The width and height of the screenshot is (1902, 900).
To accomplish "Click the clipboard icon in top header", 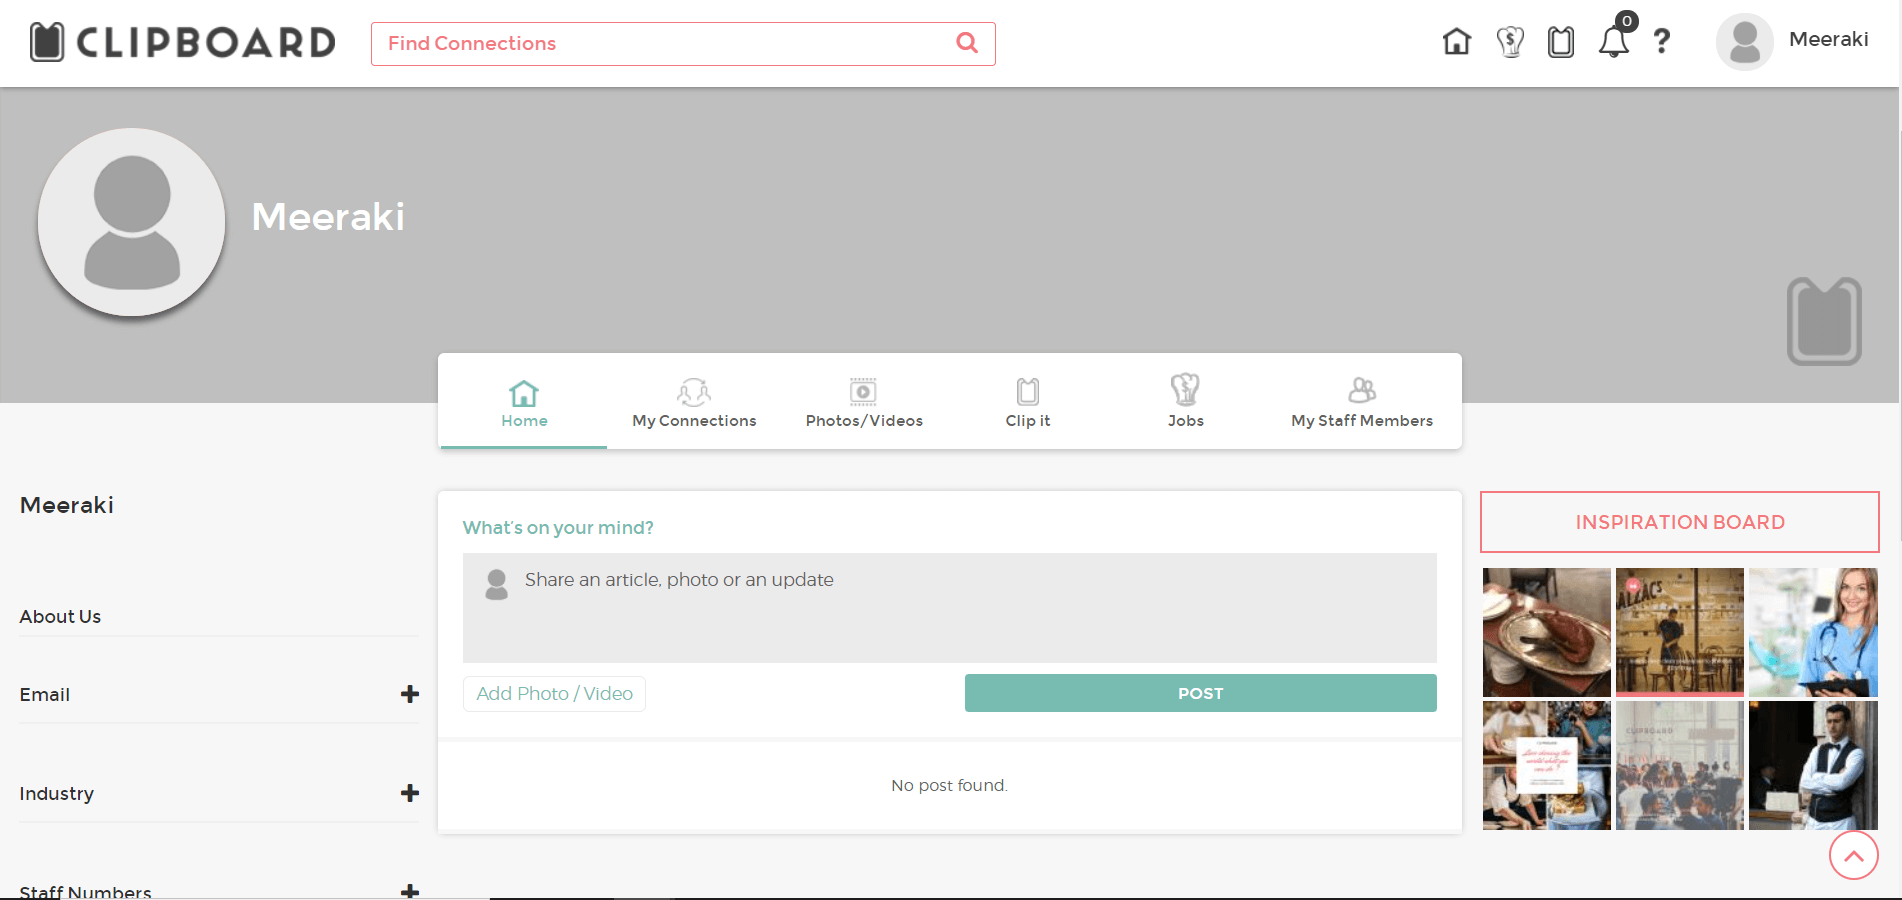I will click(x=1561, y=42).
